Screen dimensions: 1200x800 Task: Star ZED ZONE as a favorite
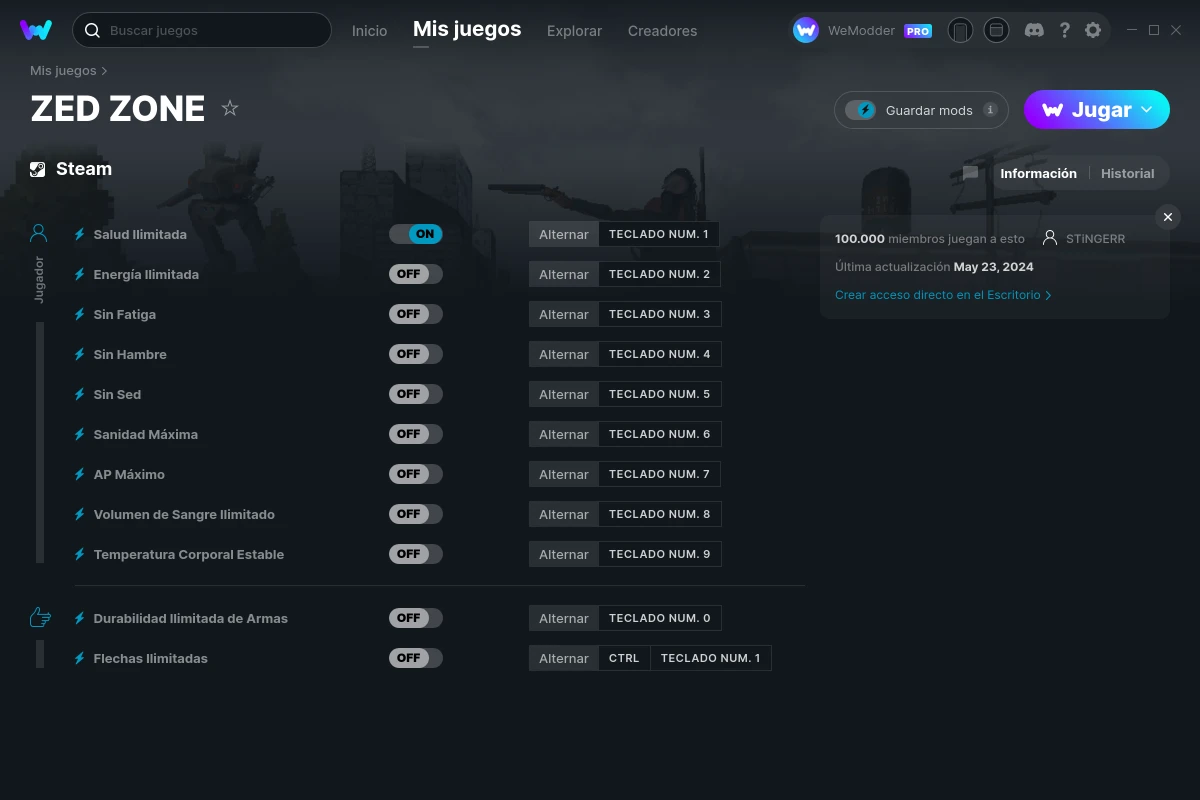click(x=230, y=108)
